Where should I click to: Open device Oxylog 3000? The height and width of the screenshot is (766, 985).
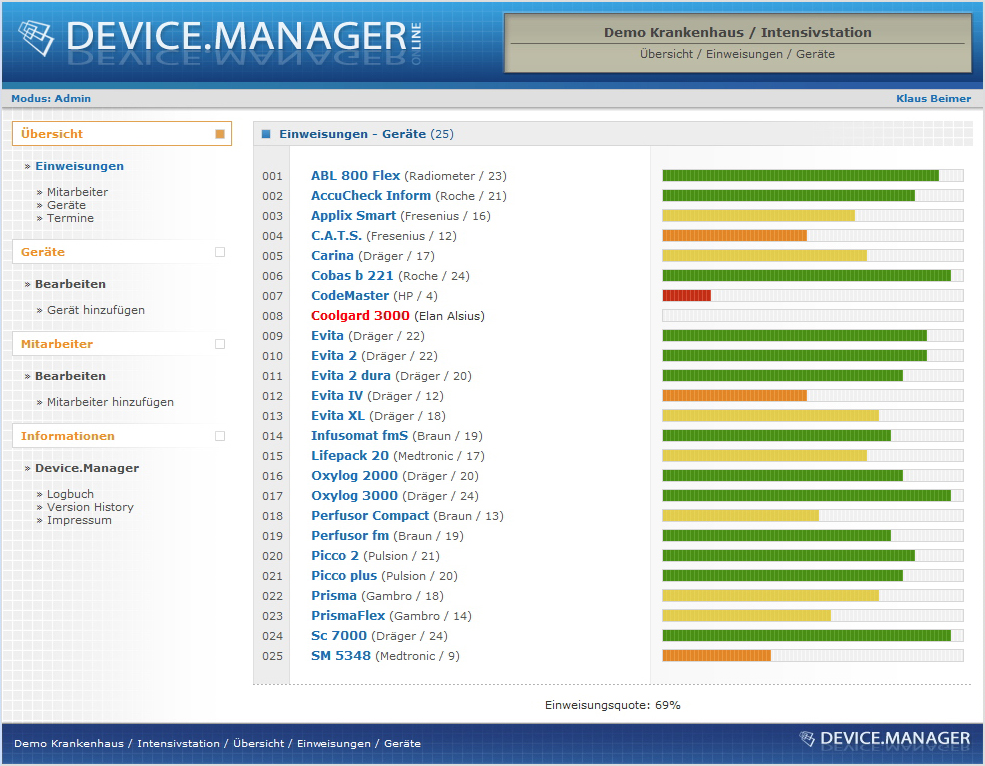coord(354,496)
